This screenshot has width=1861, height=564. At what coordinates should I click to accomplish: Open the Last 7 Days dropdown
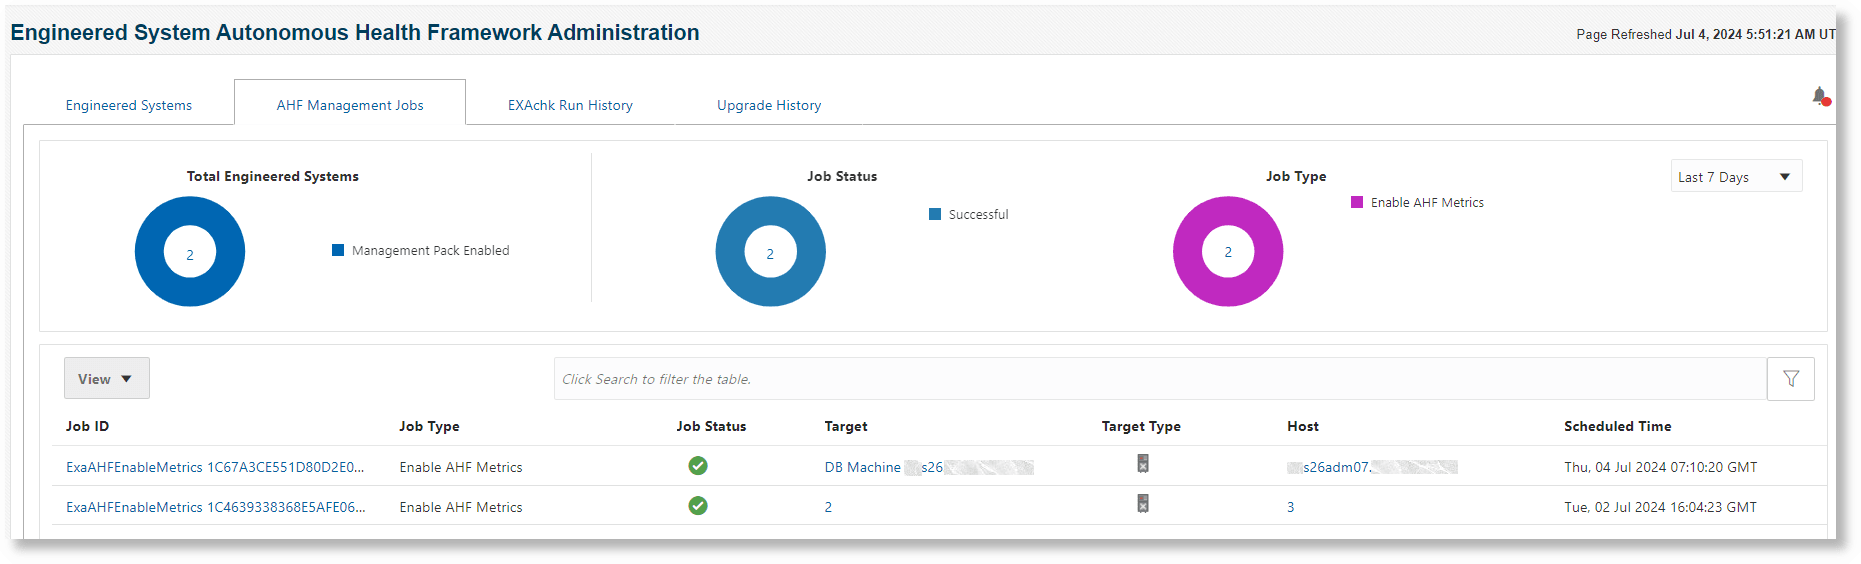click(1736, 177)
